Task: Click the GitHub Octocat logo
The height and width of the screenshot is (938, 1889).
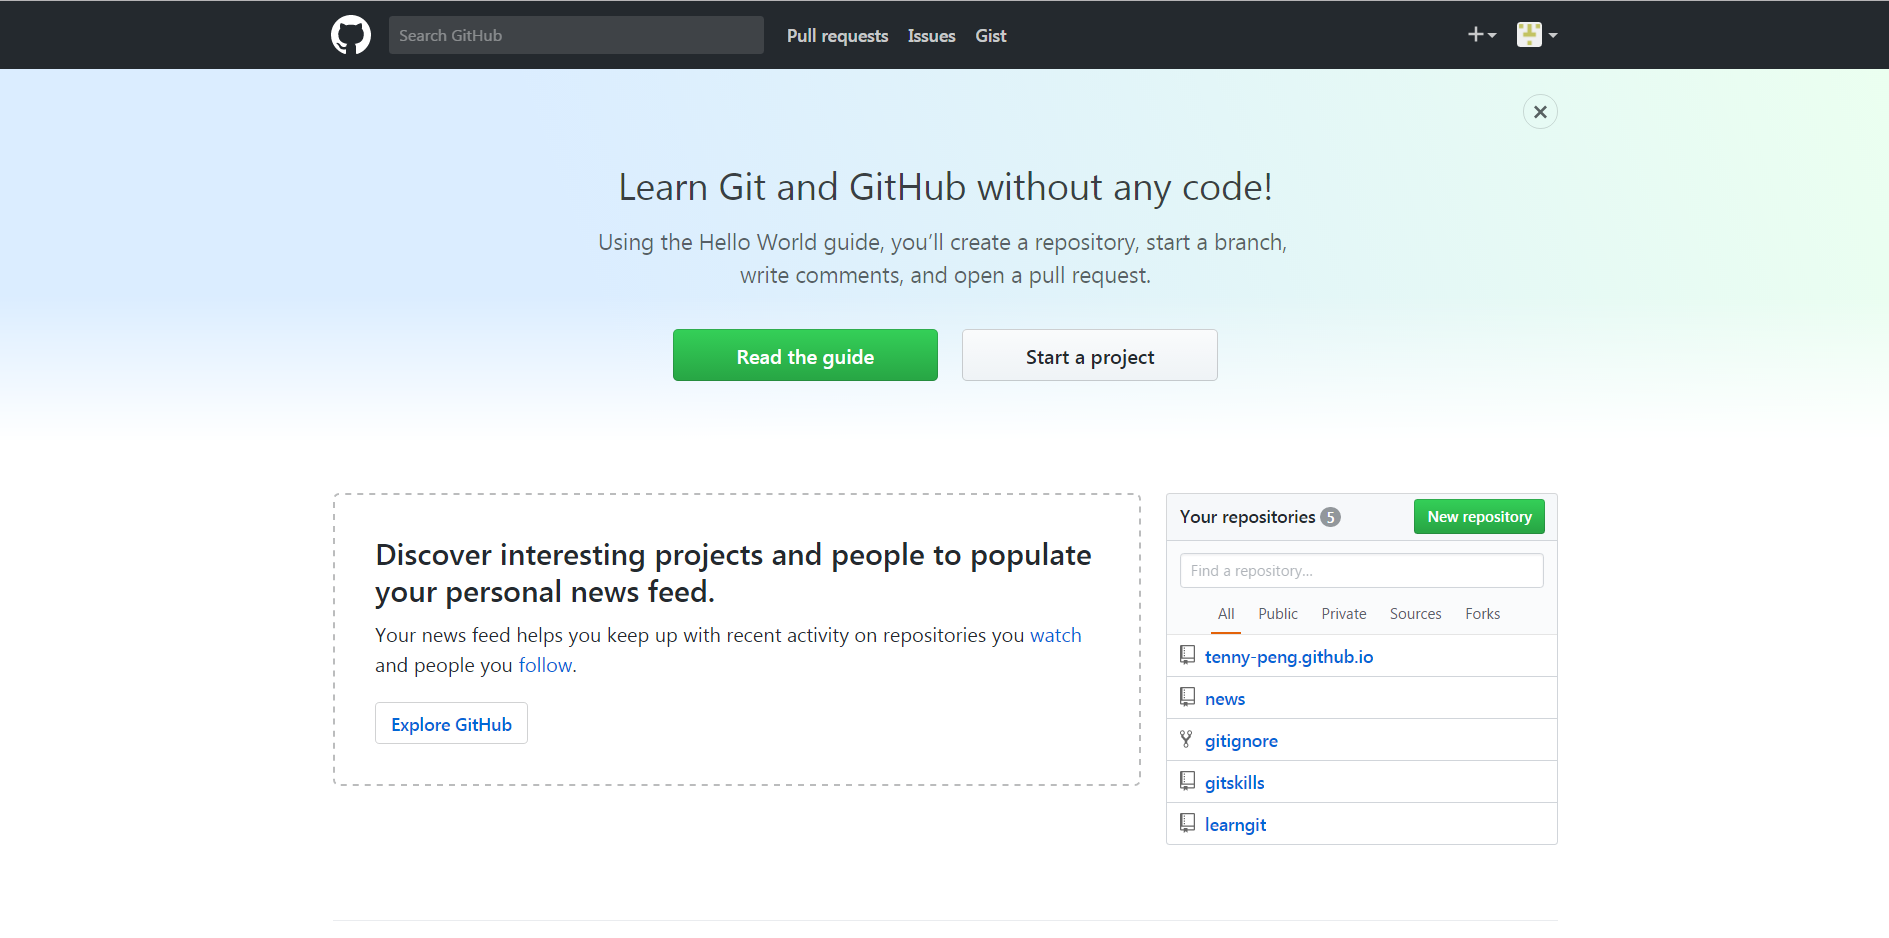Action: [351, 35]
